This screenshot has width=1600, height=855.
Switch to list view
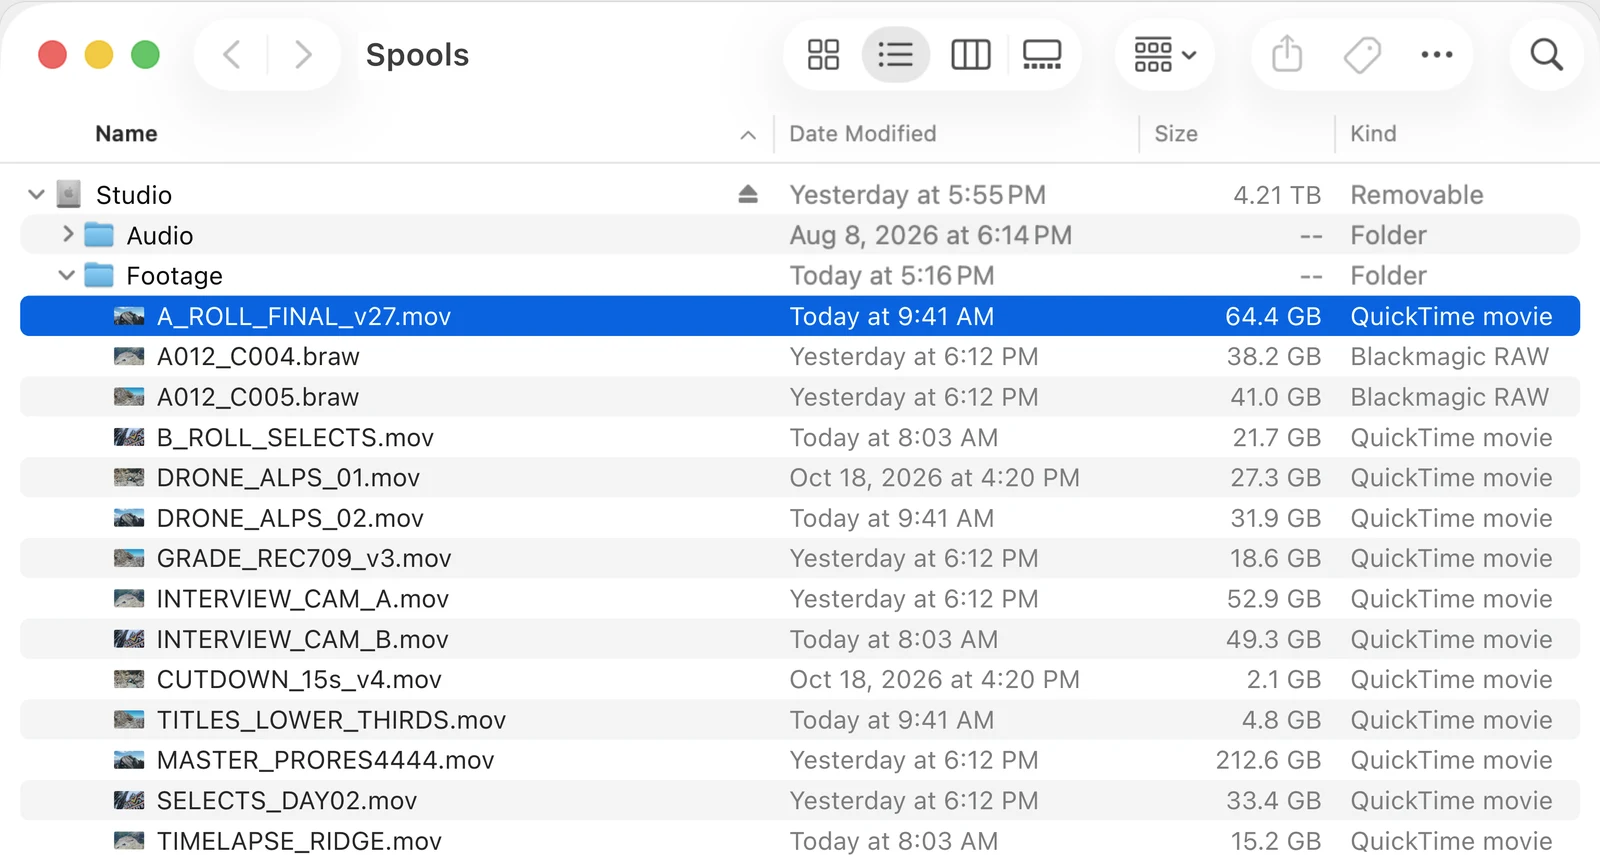[895, 54]
